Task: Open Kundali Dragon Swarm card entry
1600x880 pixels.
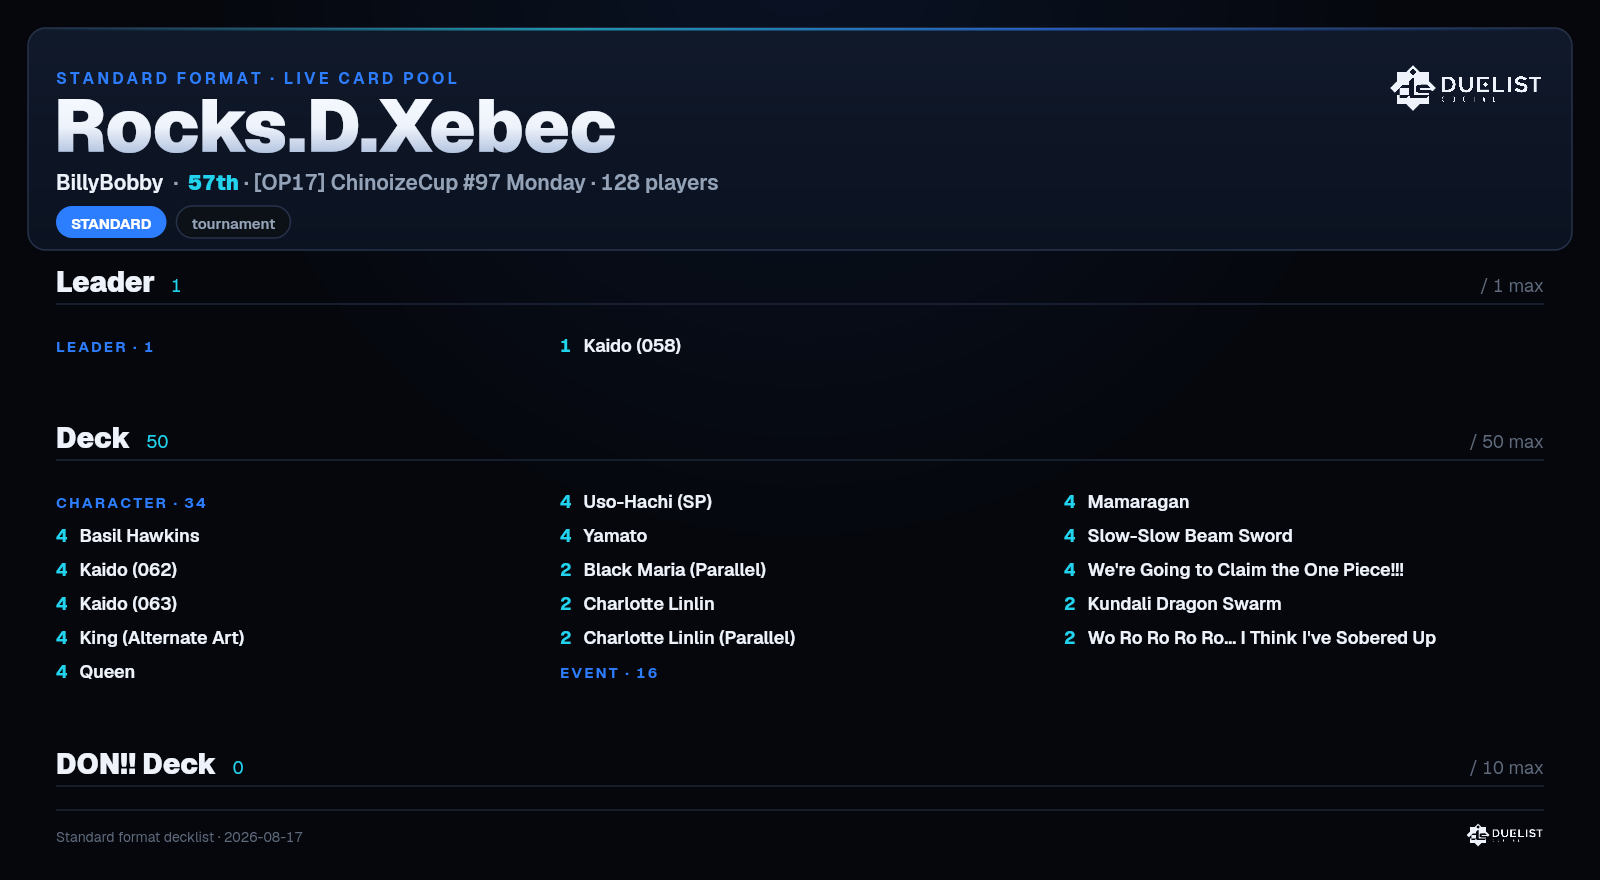Action: [x=1173, y=604]
